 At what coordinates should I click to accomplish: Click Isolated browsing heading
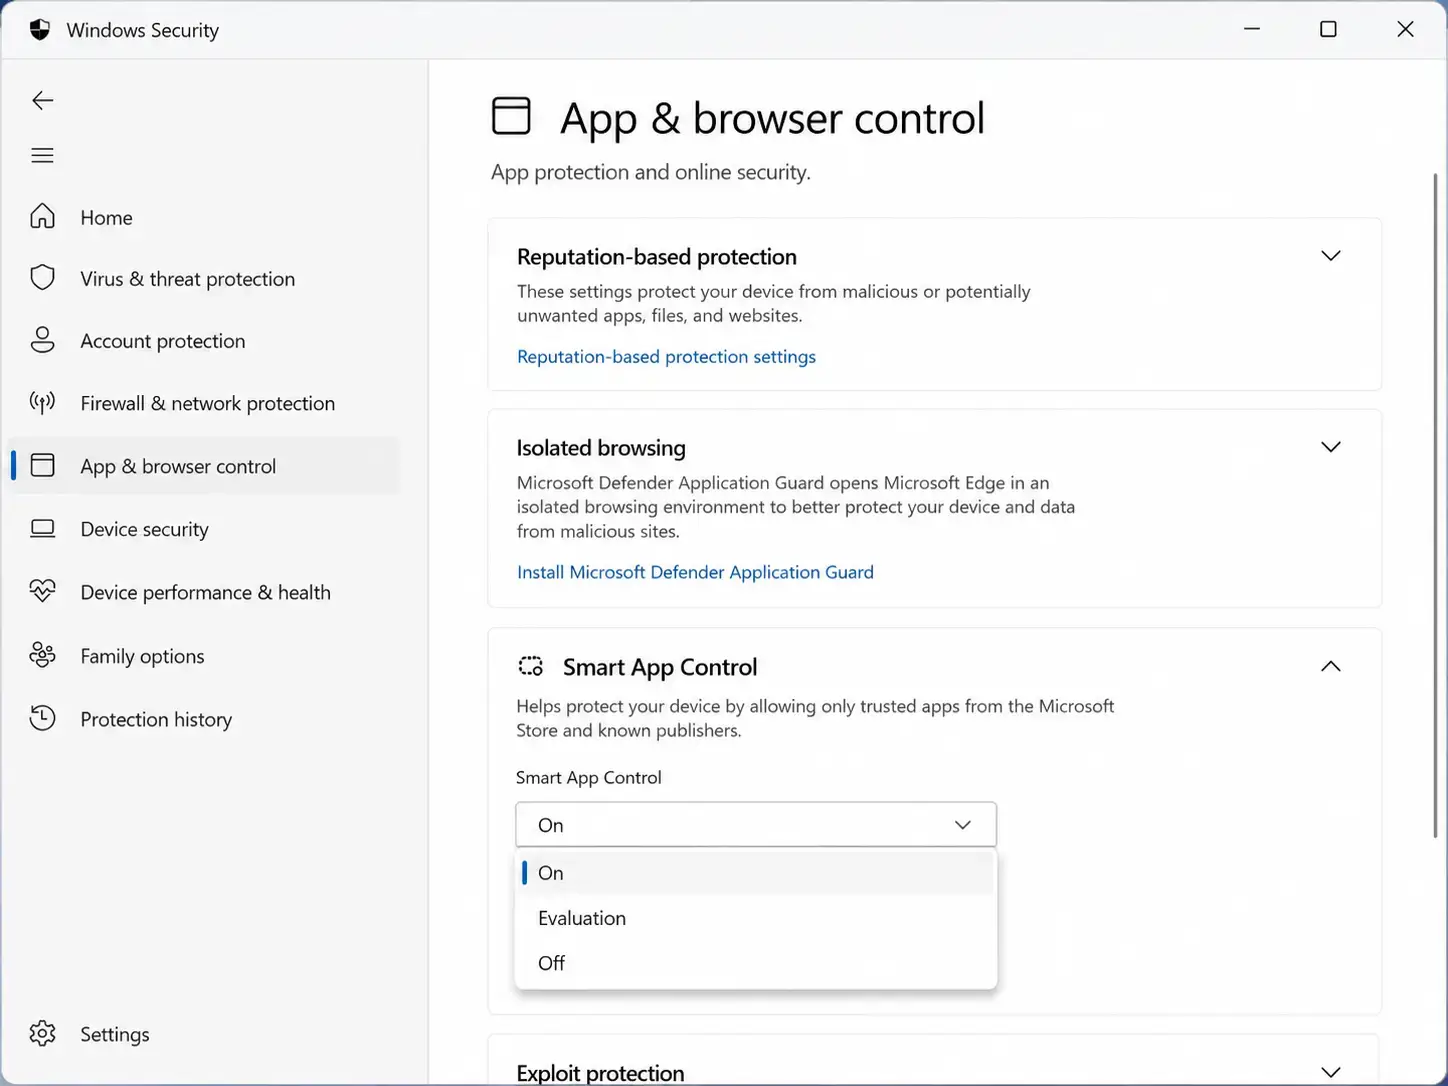(x=601, y=448)
